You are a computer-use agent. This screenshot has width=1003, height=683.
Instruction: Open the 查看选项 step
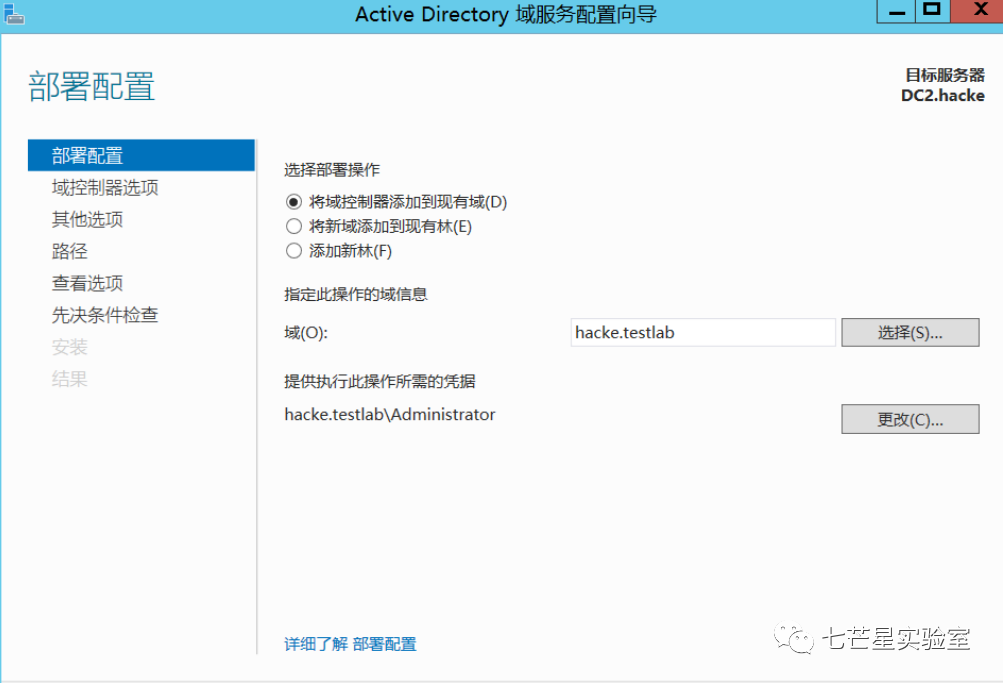pos(87,283)
